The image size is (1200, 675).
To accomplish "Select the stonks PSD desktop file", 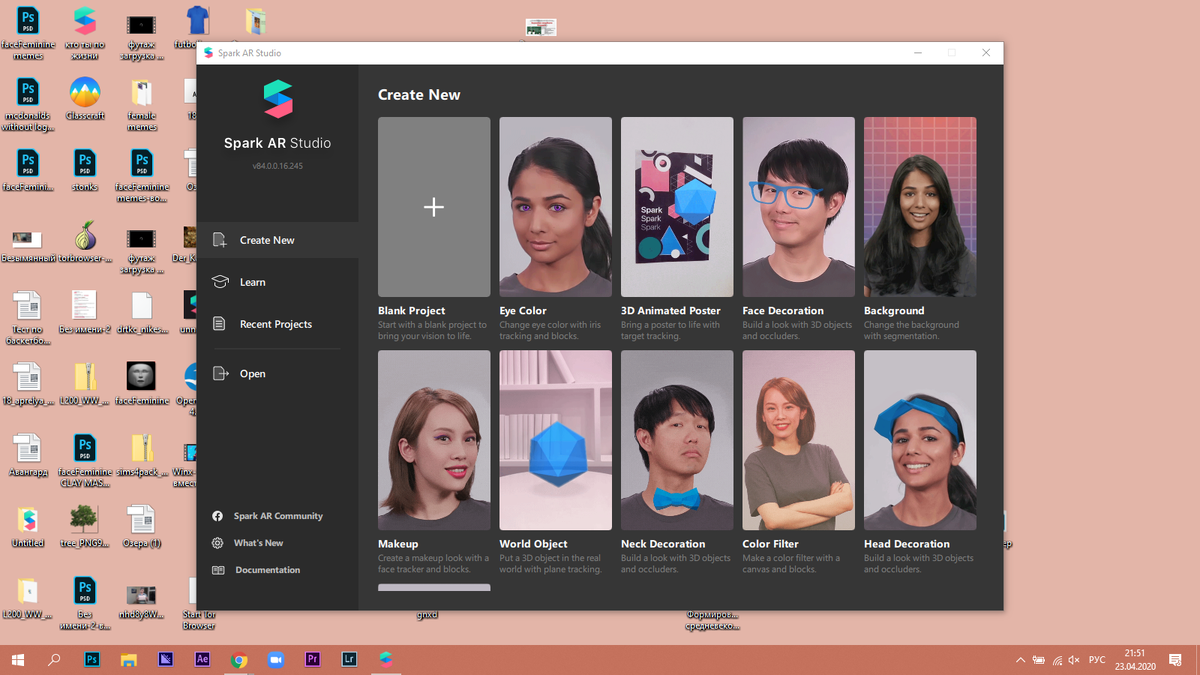I will point(85,169).
